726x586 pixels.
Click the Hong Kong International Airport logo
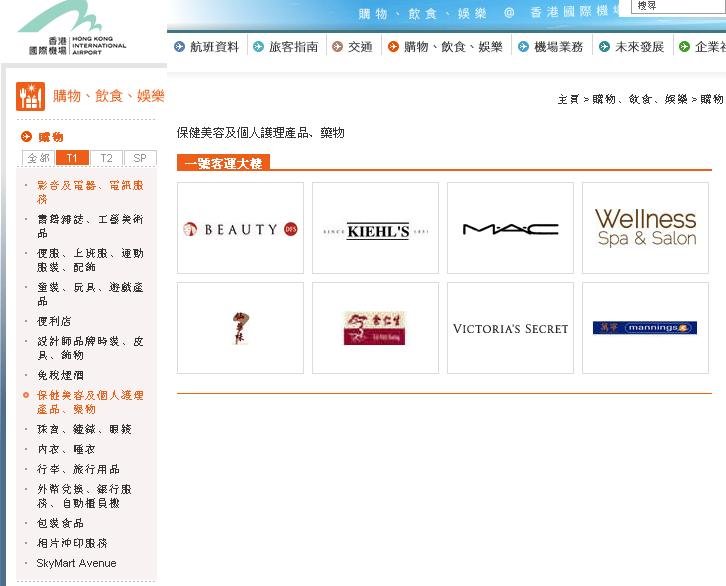[73, 29]
